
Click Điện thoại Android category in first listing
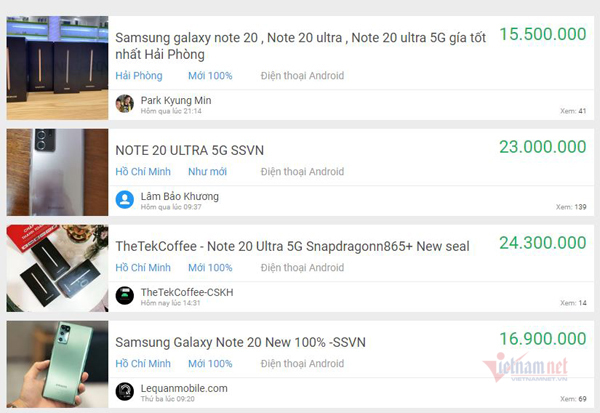tap(302, 76)
